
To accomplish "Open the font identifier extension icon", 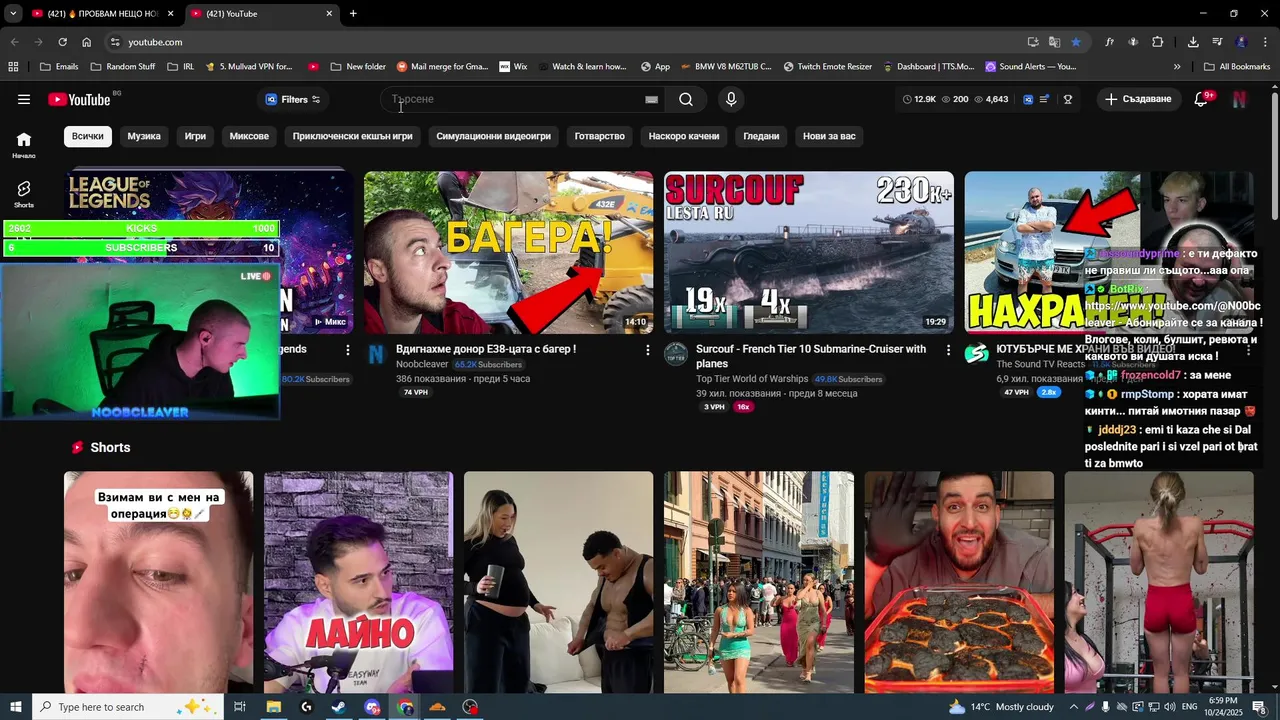I will point(1109,42).
